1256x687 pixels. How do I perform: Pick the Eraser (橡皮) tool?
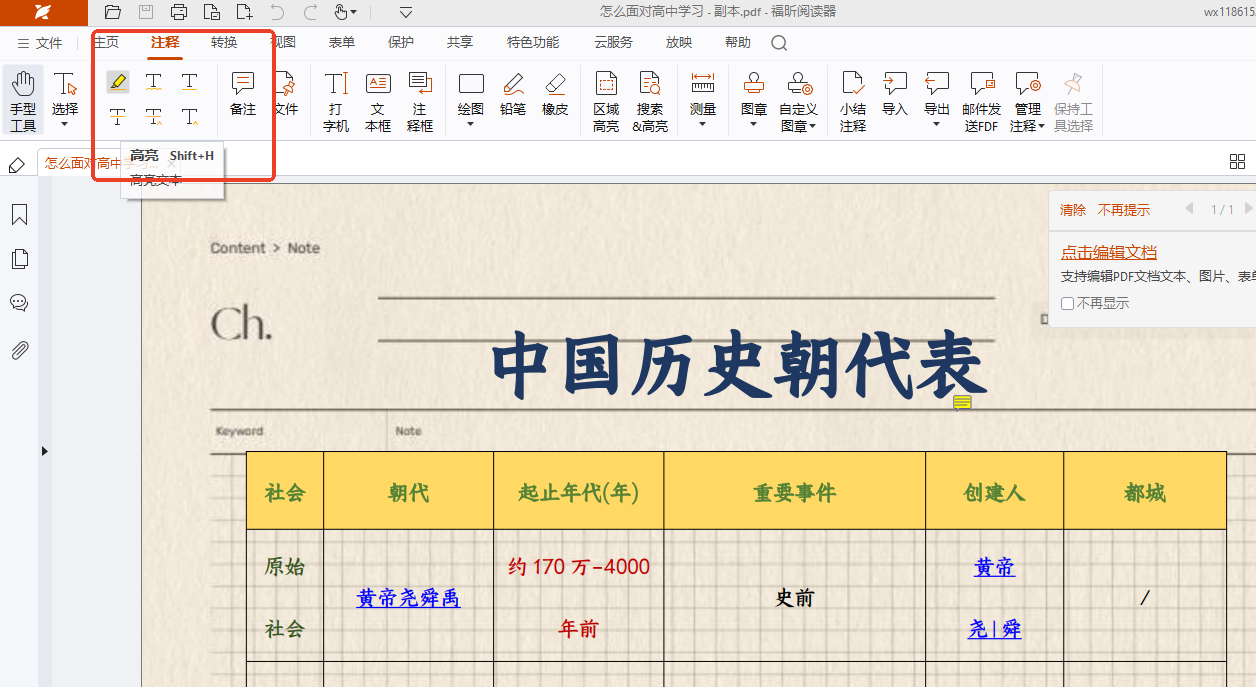[x=555, y=95]
